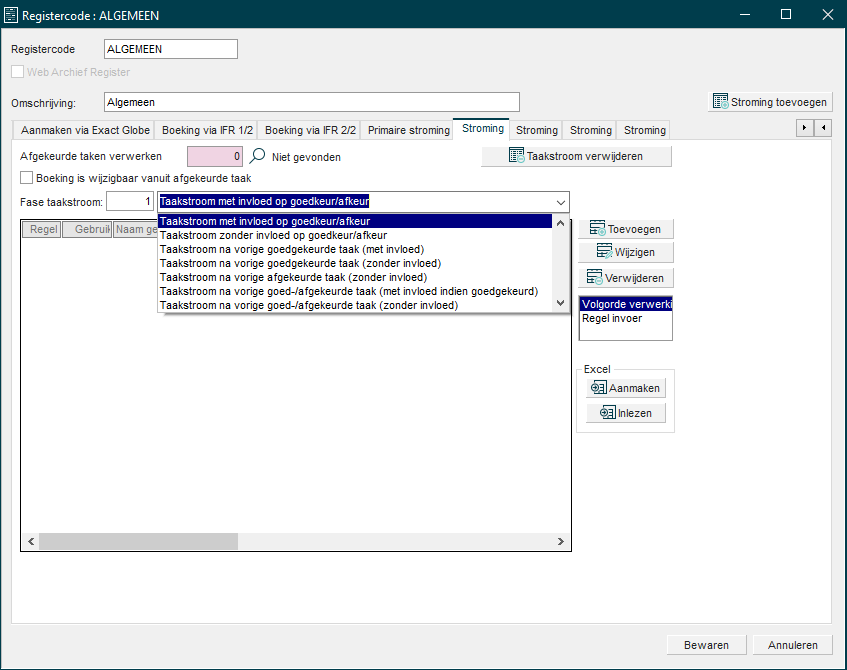
Task: Collapse the Fase taakstroom dropdown arrow
Action: click(559, 202)
